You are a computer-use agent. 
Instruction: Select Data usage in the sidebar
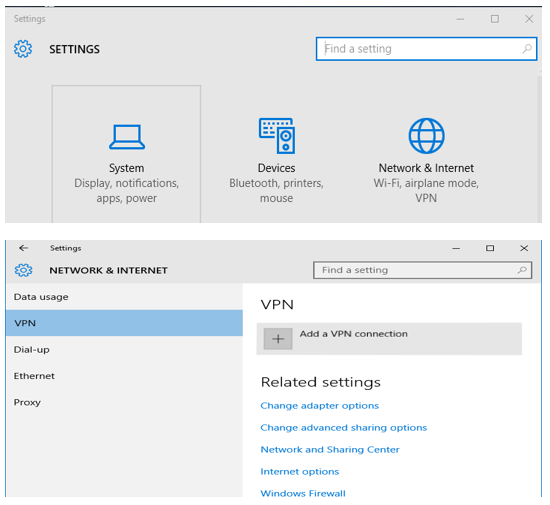pyautogui.click(x=124, y=297)
